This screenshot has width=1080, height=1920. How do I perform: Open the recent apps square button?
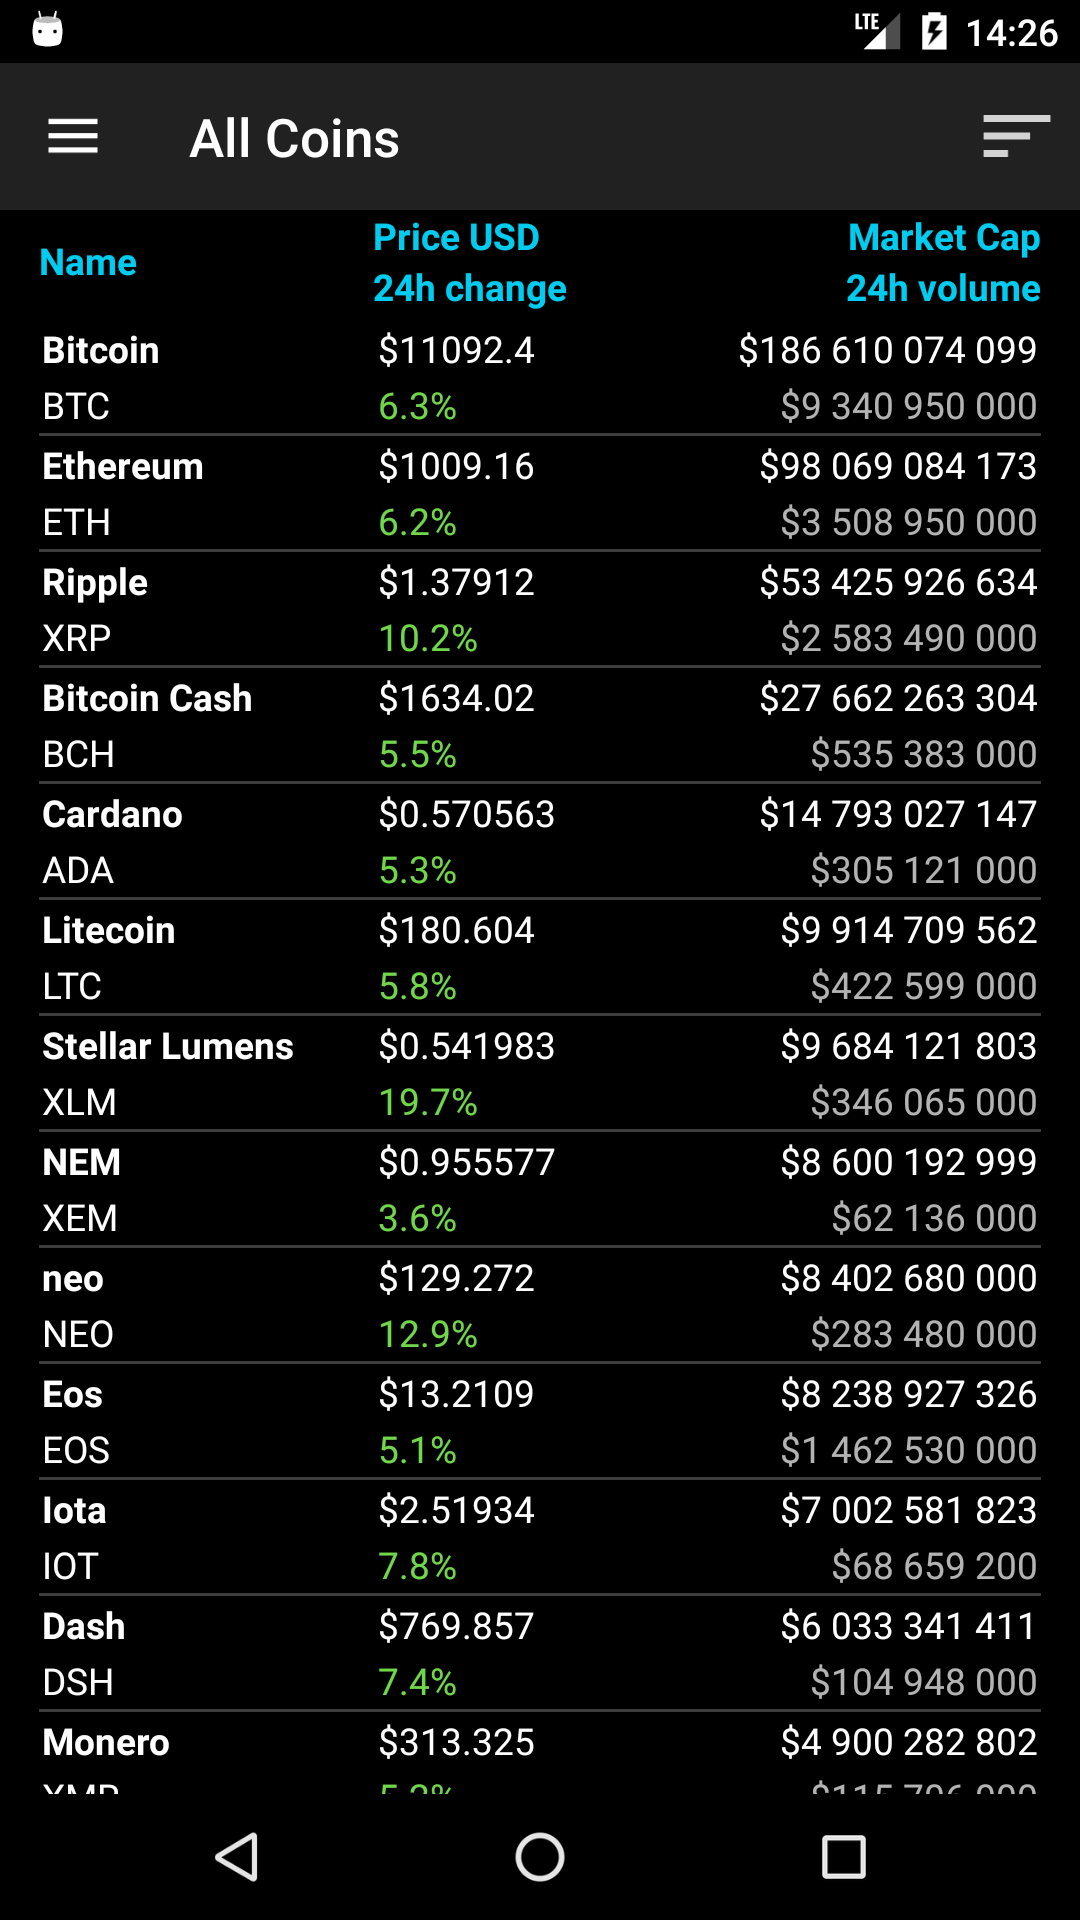[843, 1857]
